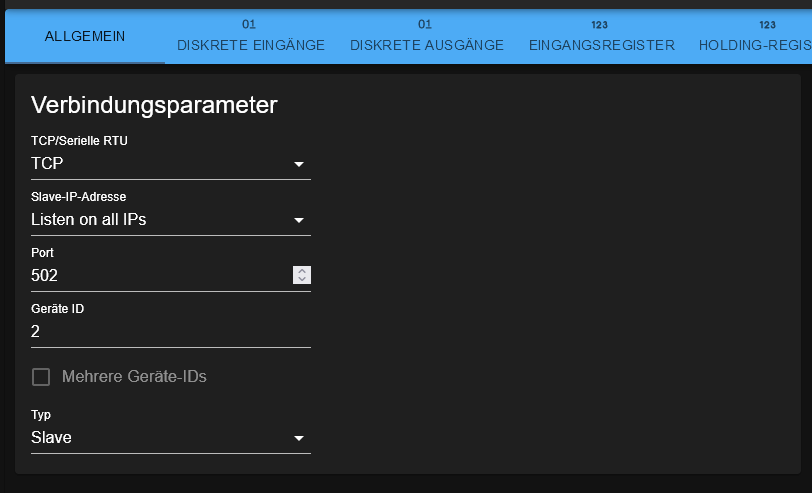The image size is (812, 493).
Task: Click the 123 icon above Holding-Register
Action: 767,25
